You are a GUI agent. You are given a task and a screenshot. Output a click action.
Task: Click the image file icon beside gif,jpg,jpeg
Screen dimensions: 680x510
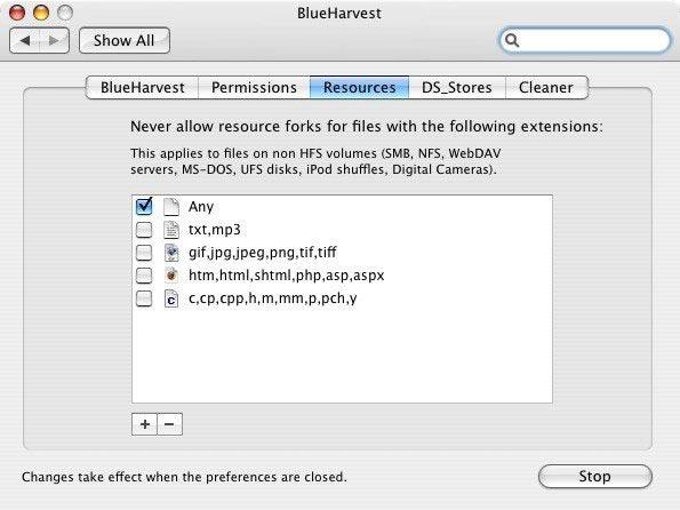click(x=171, y=252)
